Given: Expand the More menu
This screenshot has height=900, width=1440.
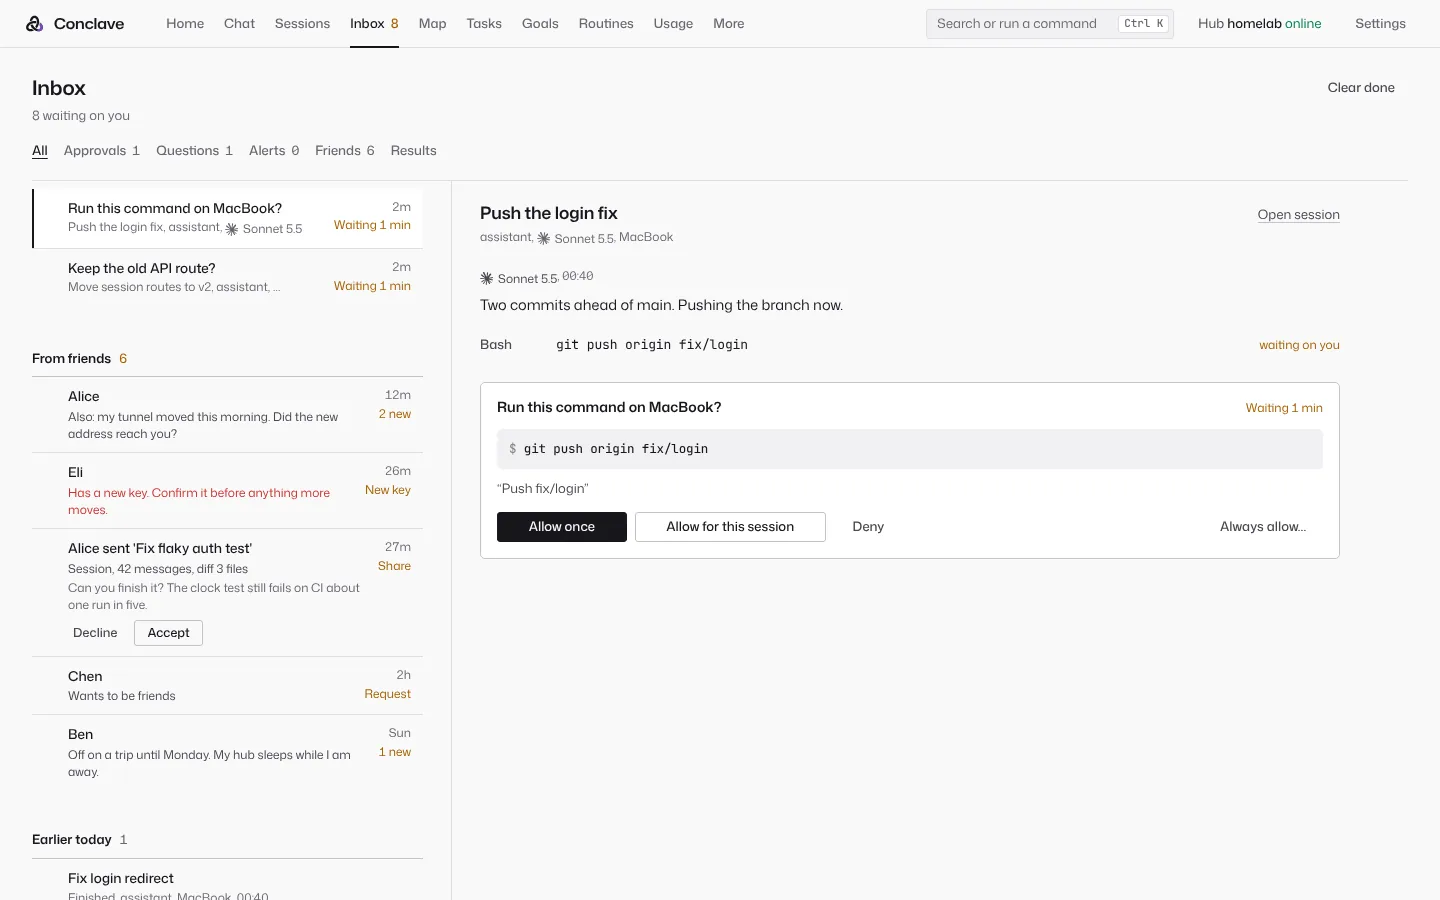Looking at the screenshot, I should click(728, 24).
